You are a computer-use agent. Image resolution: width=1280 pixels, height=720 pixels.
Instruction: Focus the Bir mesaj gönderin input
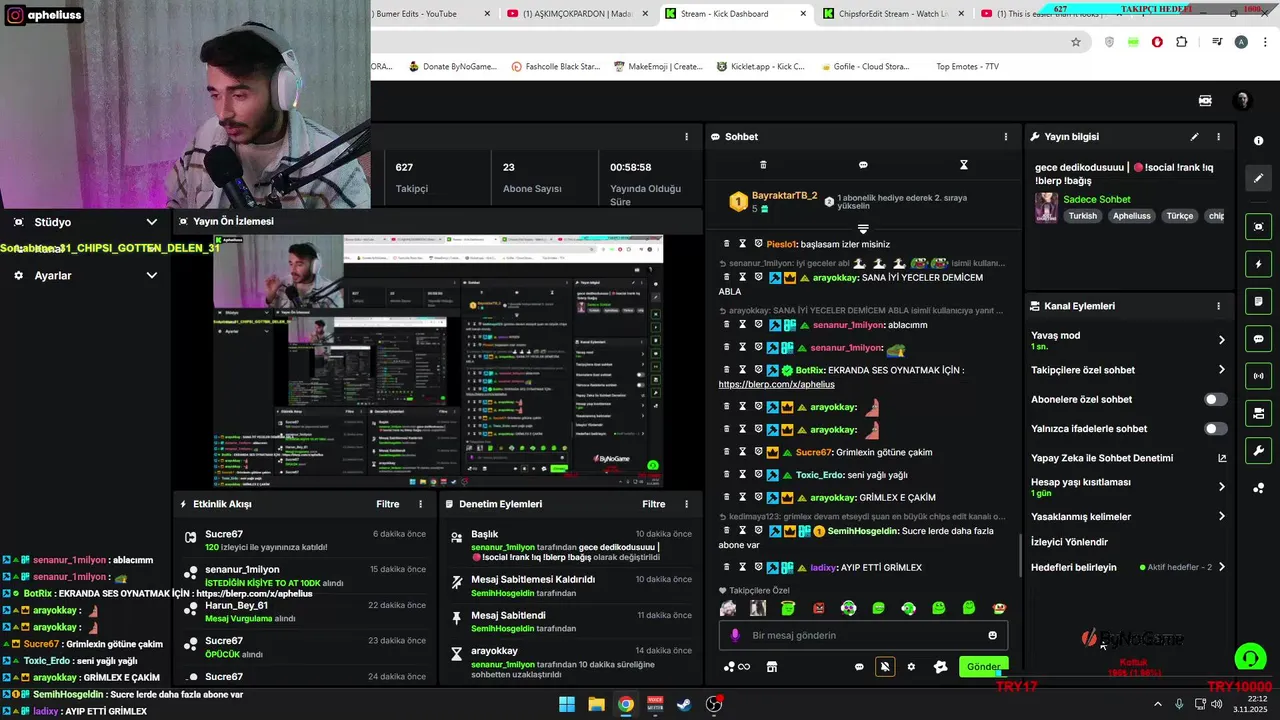coord(863,635)
